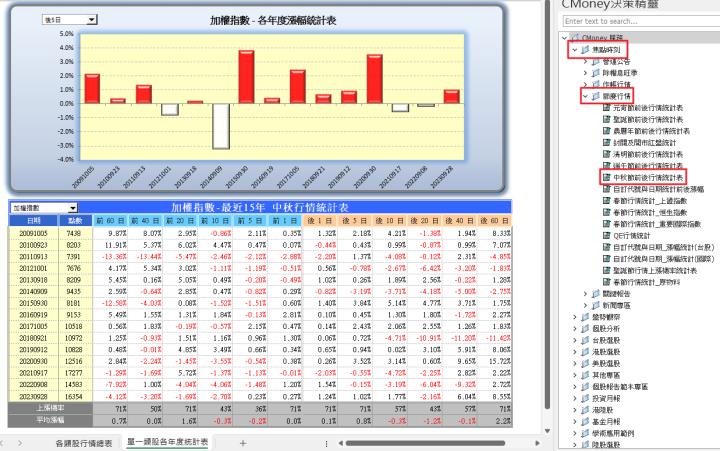Click the 其他專區 folder icon
The height and width of the screenshot is (451, 720).
pyautogui.click(x=585, y=375)
